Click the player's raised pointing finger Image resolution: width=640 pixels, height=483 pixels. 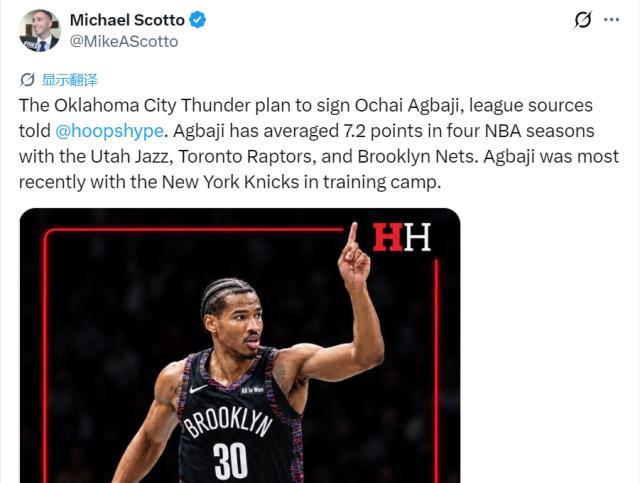tap(352, 237)
